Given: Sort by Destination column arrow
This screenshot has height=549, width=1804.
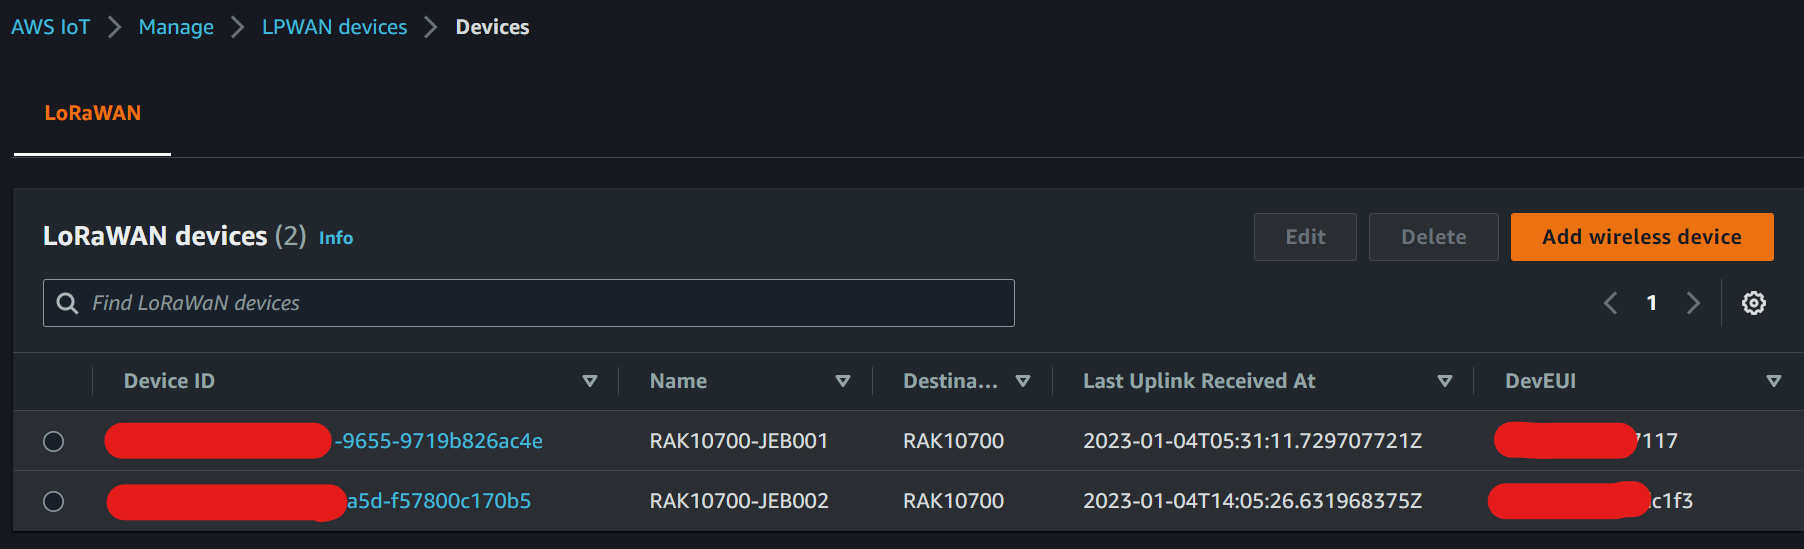Looking at the screenshot, I should pyautogui.click(x=1022, y=381).
